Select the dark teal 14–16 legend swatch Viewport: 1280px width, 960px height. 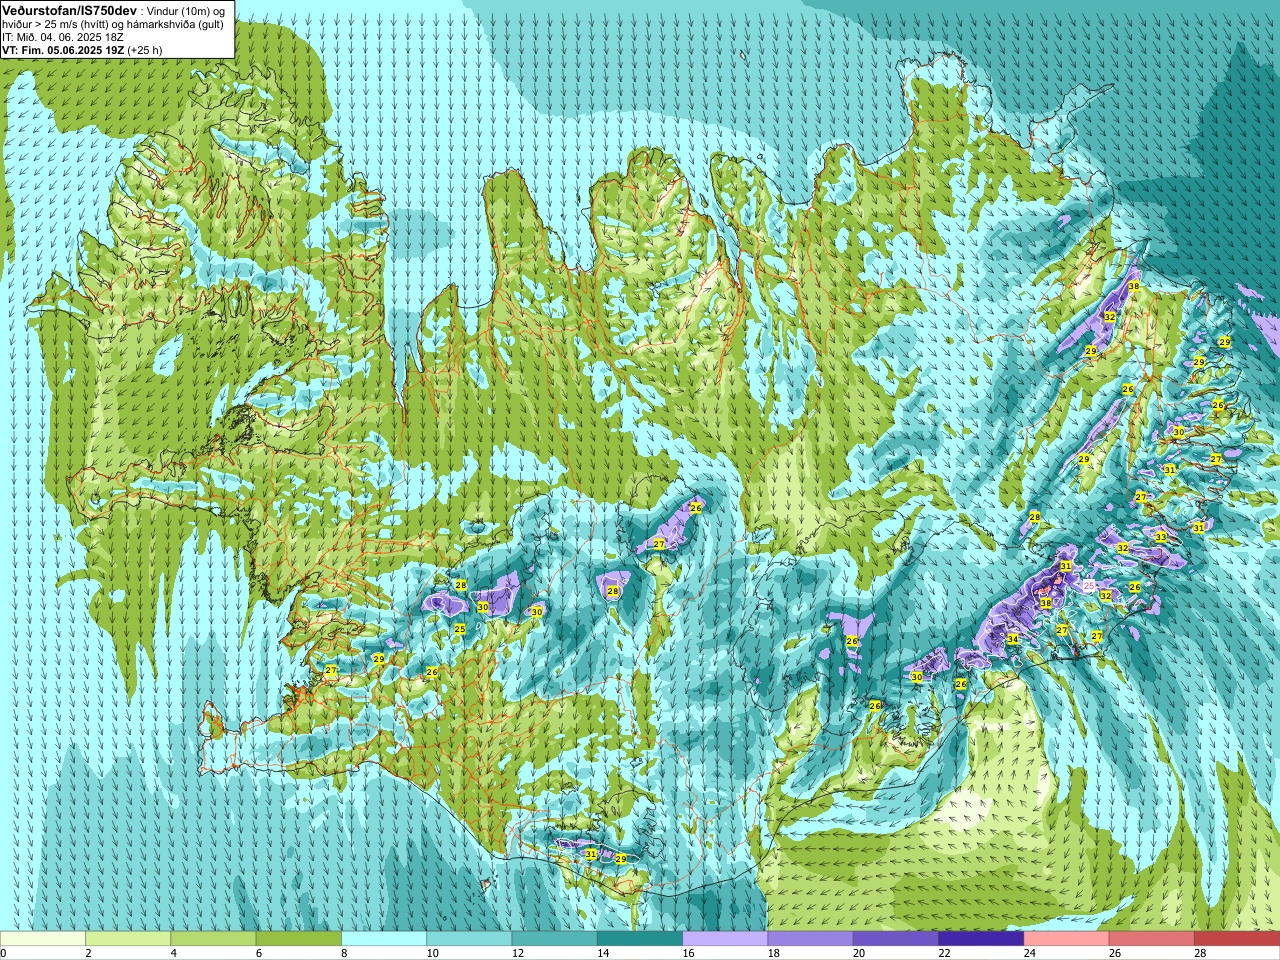click(640, 939)
